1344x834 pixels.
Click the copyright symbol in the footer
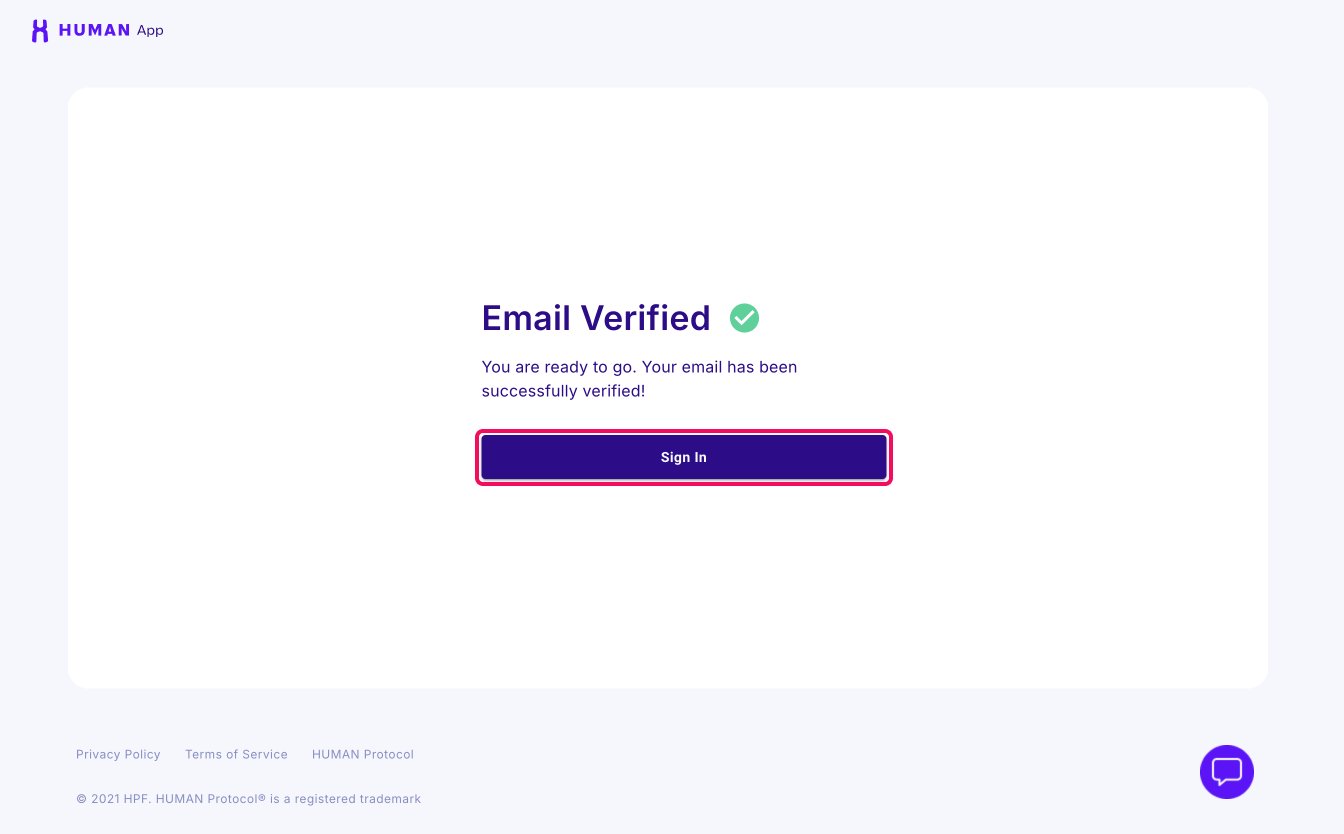click(81, 799)
